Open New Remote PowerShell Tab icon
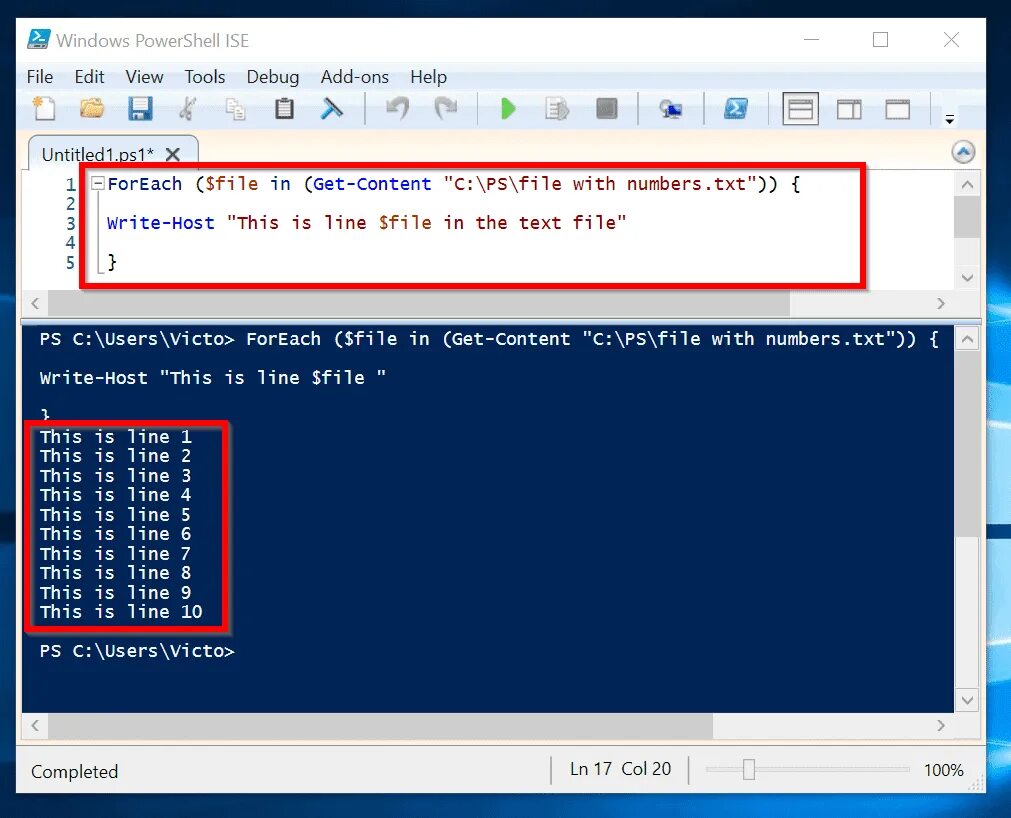Screen dimensions: 1011x818 (x=671, y=109)
